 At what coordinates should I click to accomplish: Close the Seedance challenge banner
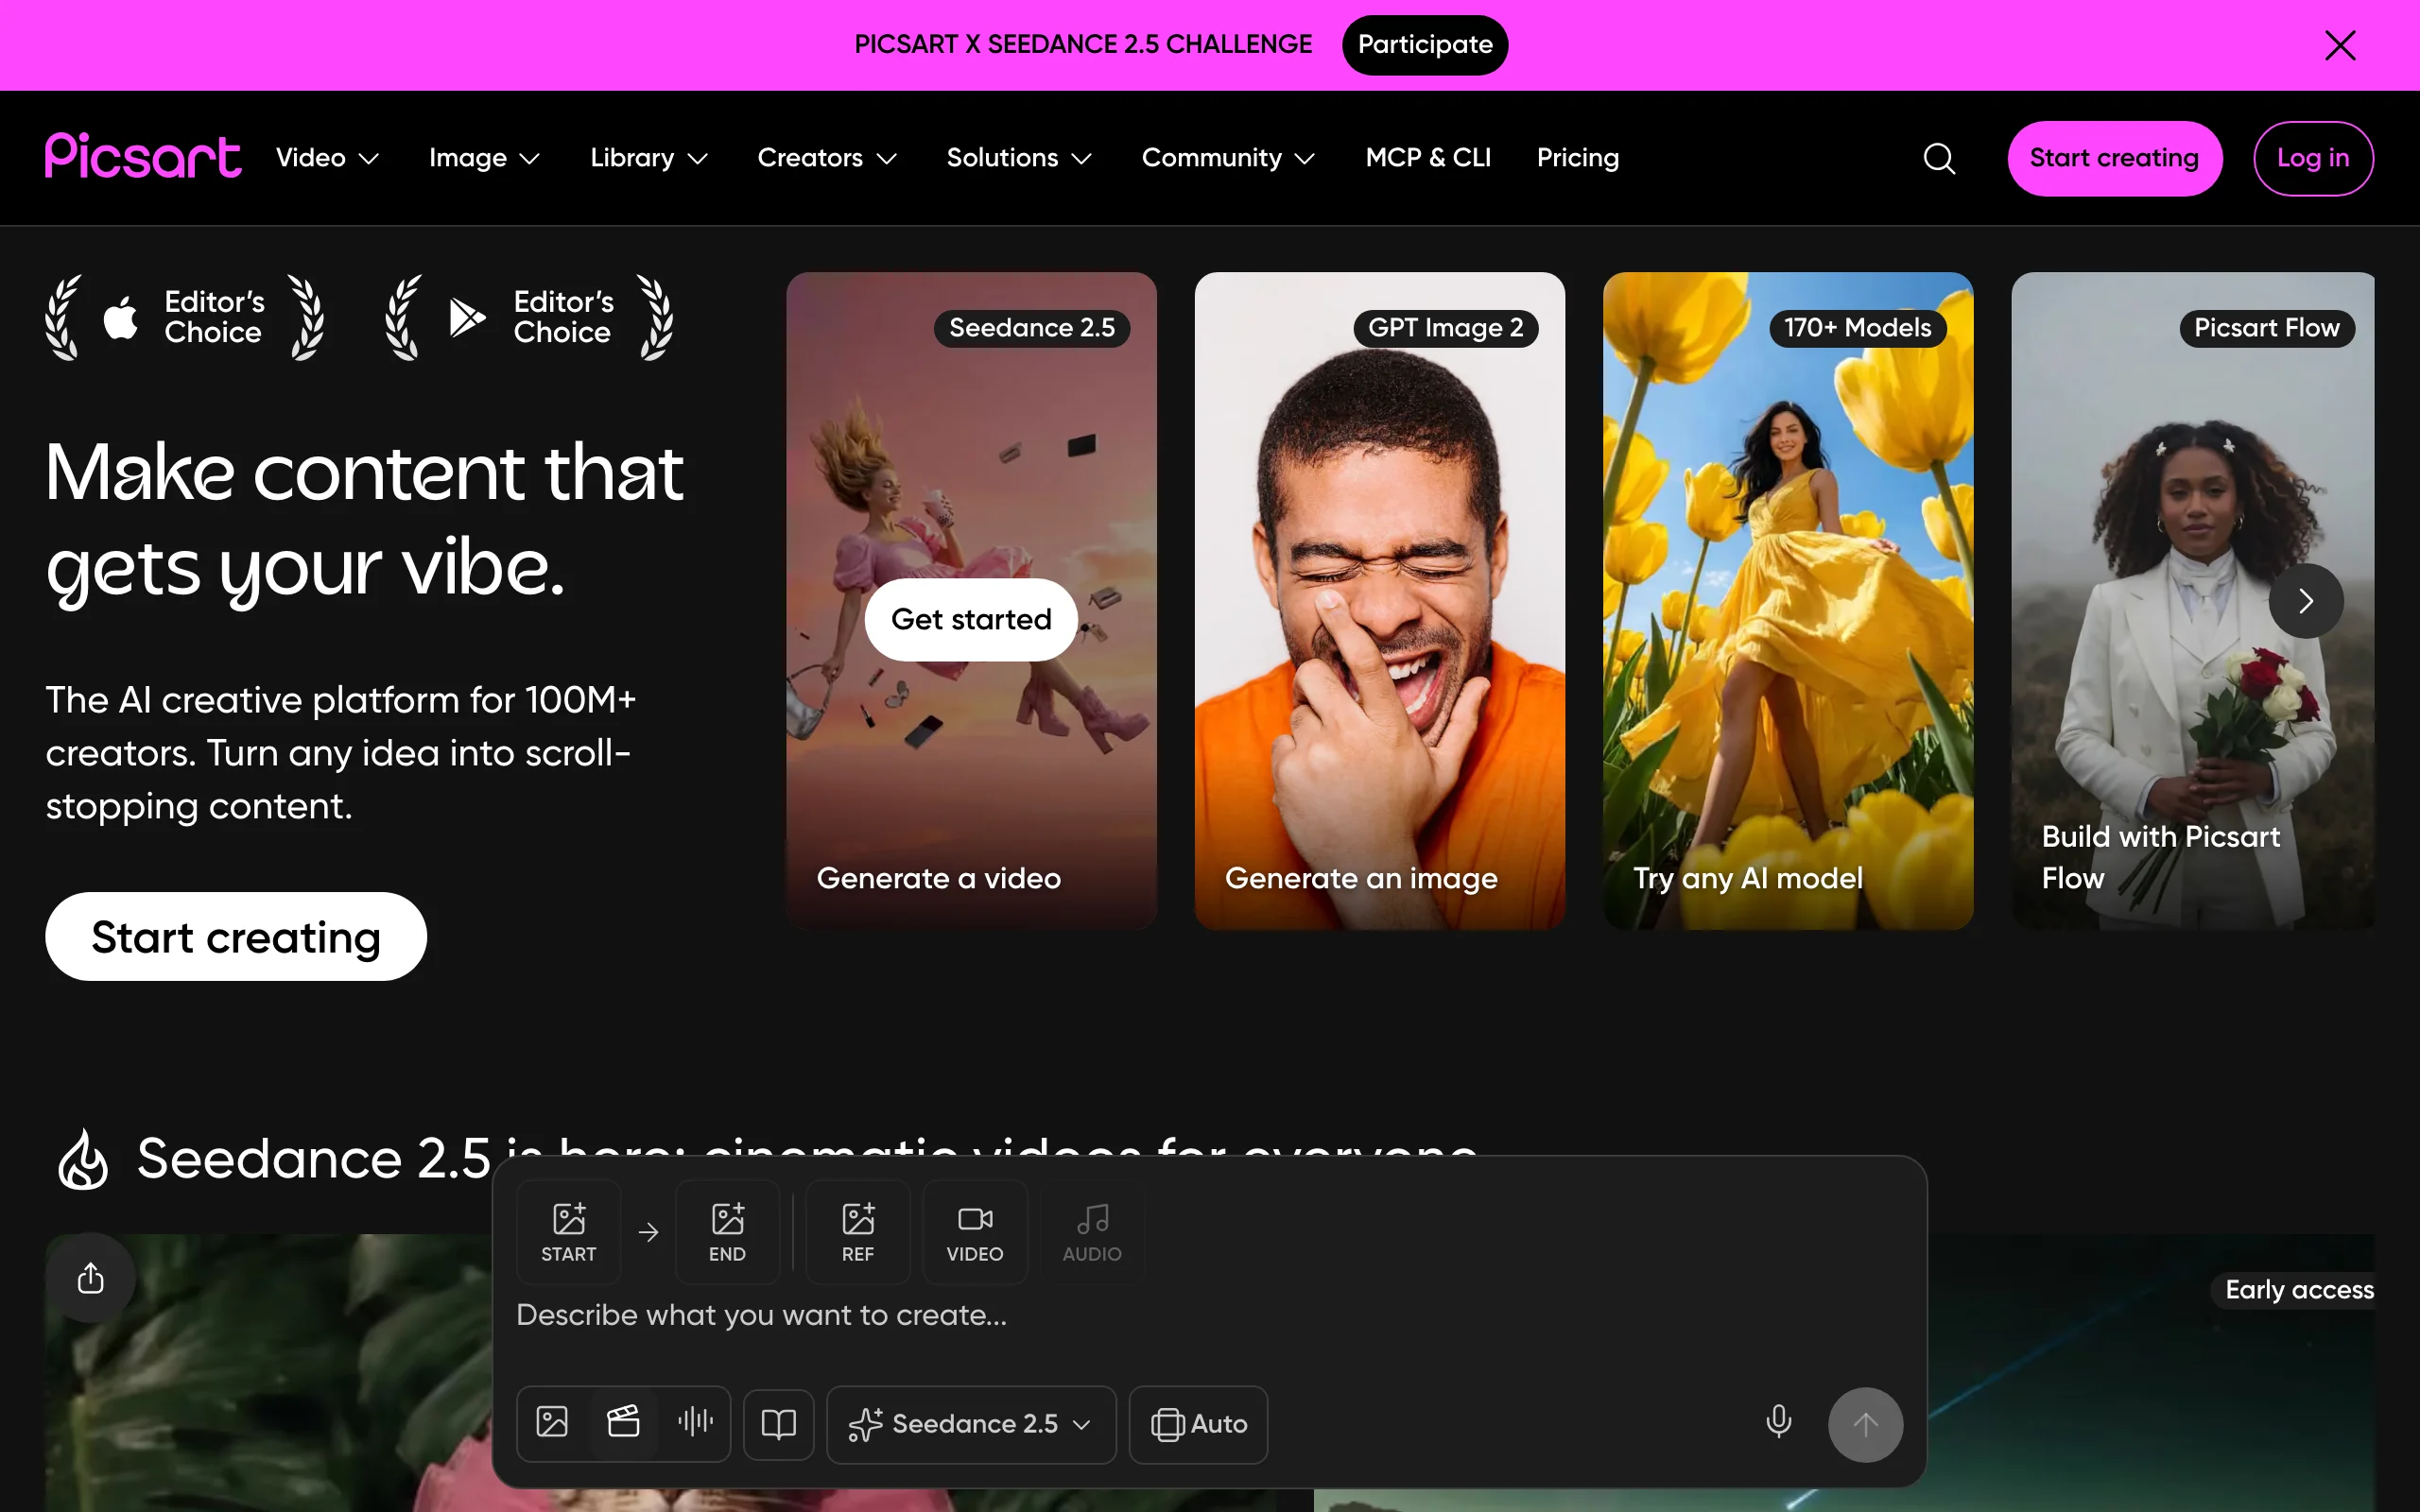point(2340,45)
